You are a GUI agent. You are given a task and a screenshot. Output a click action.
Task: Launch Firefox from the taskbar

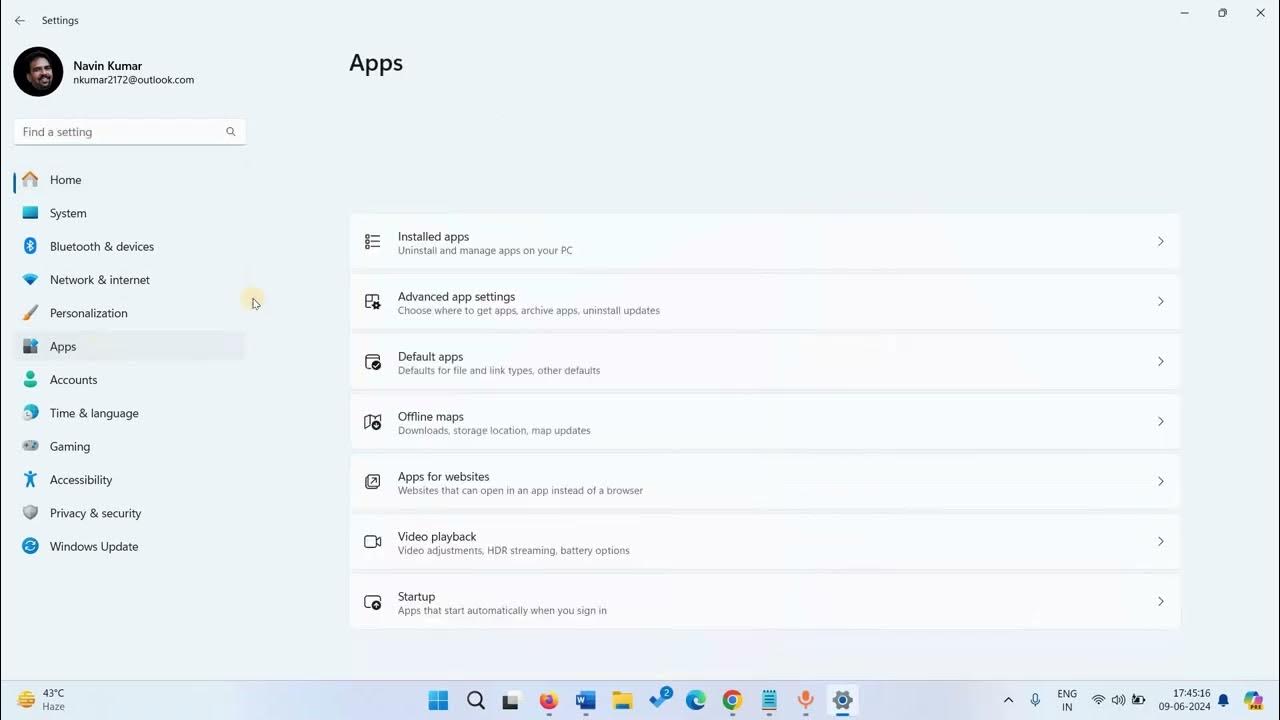(548, 700)
